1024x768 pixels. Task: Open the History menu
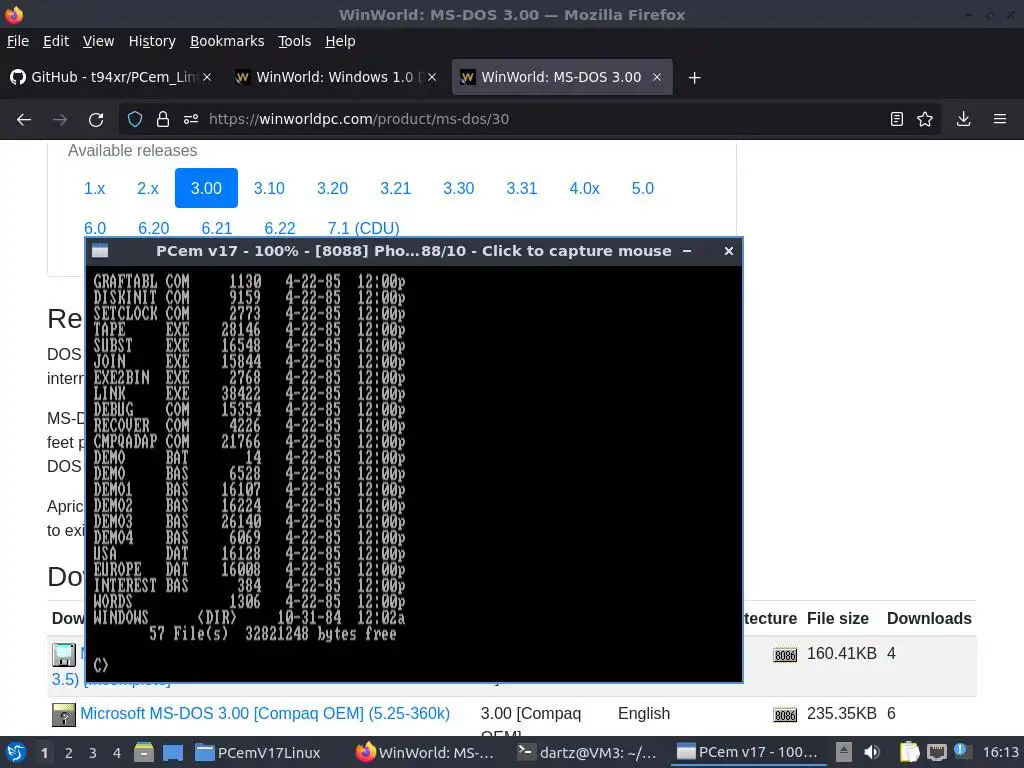click(x=152, y=41)
